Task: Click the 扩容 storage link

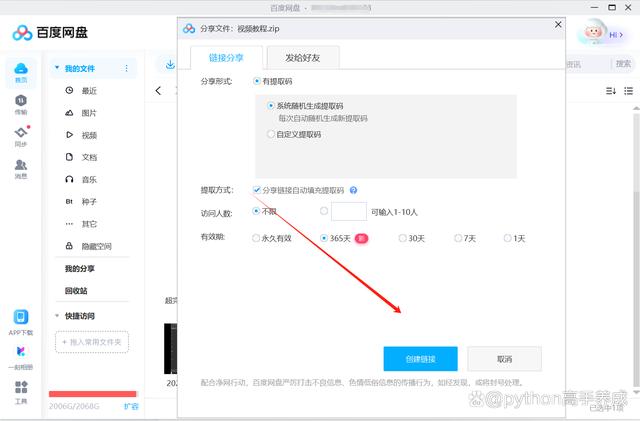Action: tap(131, 406)
